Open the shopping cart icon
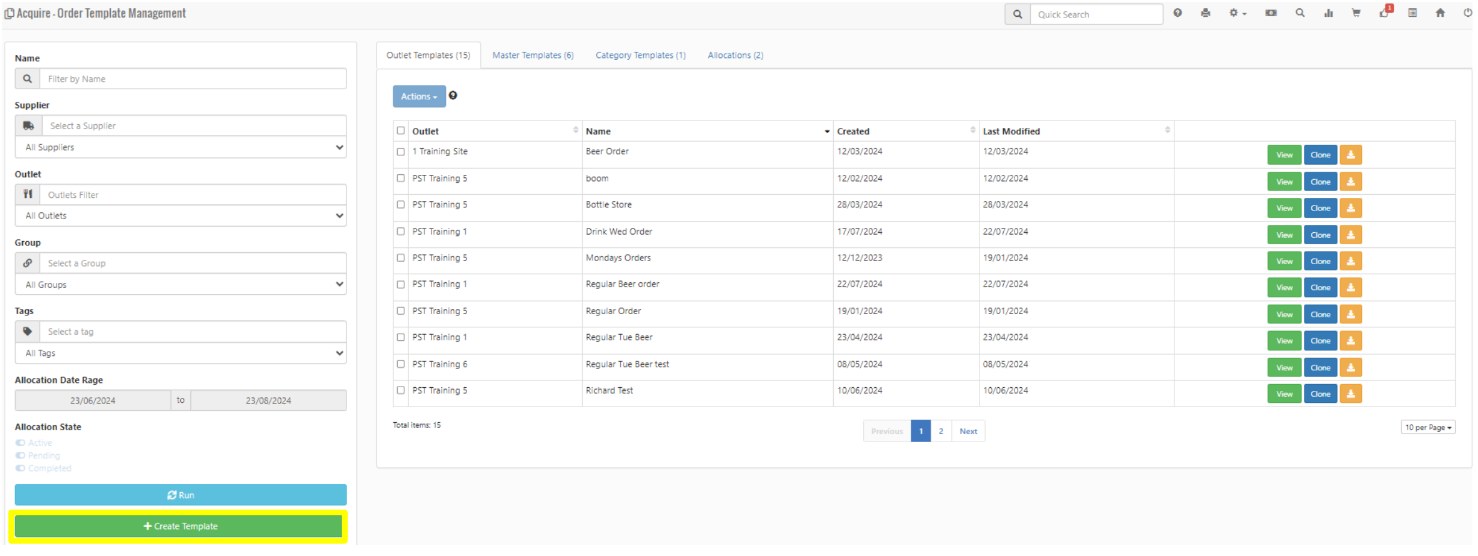 pyautogui.click(x=1356, y=14)
